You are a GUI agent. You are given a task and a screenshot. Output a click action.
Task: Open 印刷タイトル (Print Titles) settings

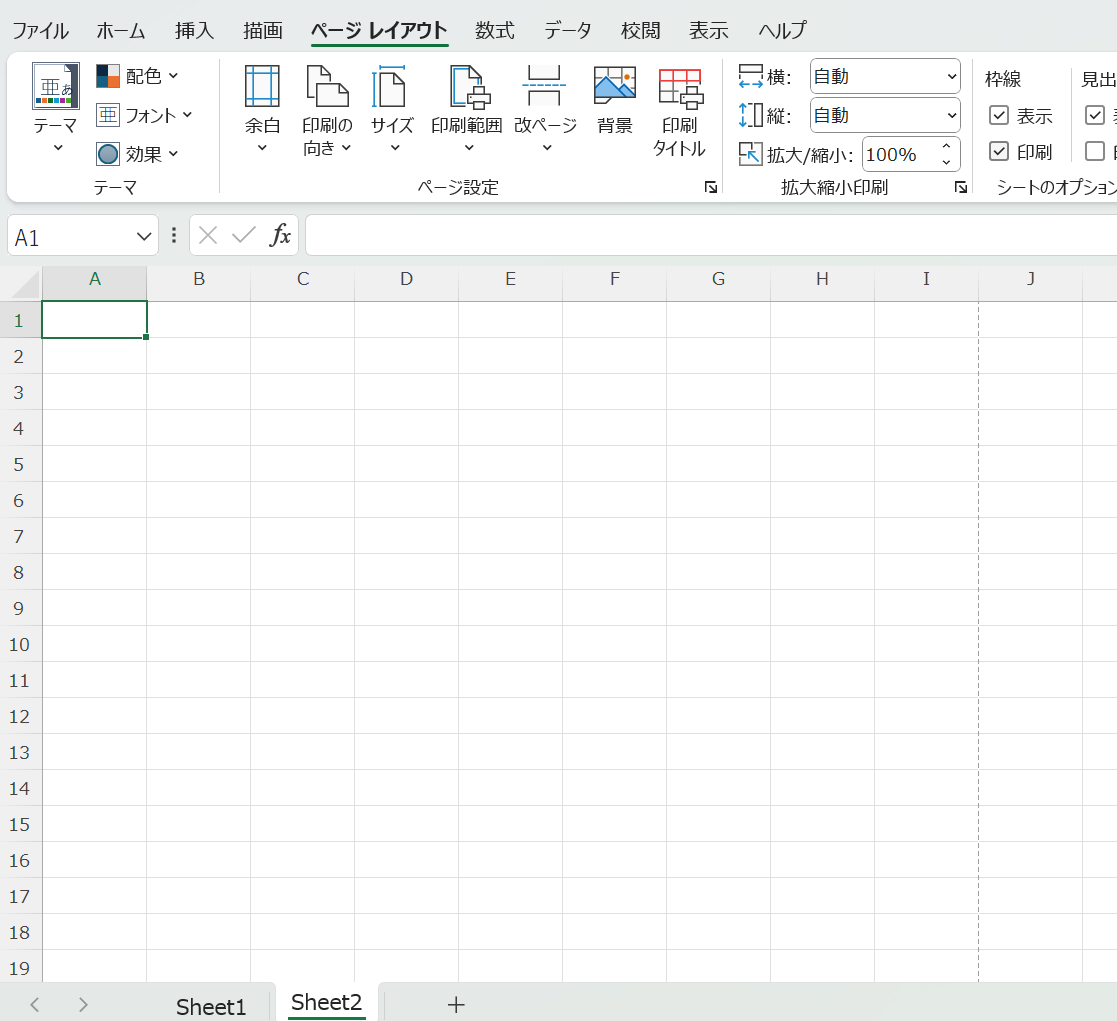coord(679,108)
